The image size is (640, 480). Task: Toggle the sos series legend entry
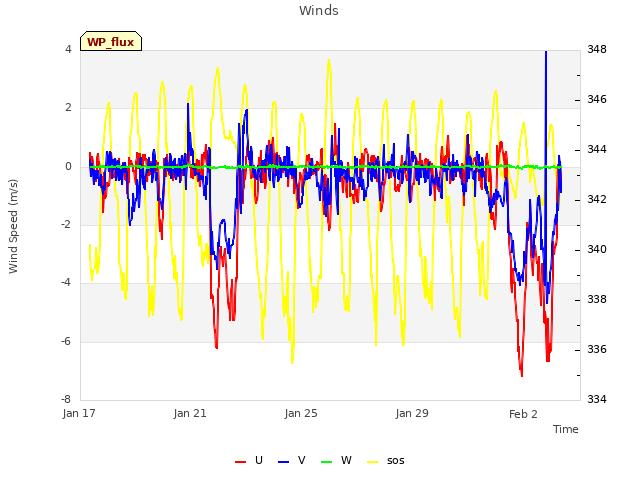386,460
